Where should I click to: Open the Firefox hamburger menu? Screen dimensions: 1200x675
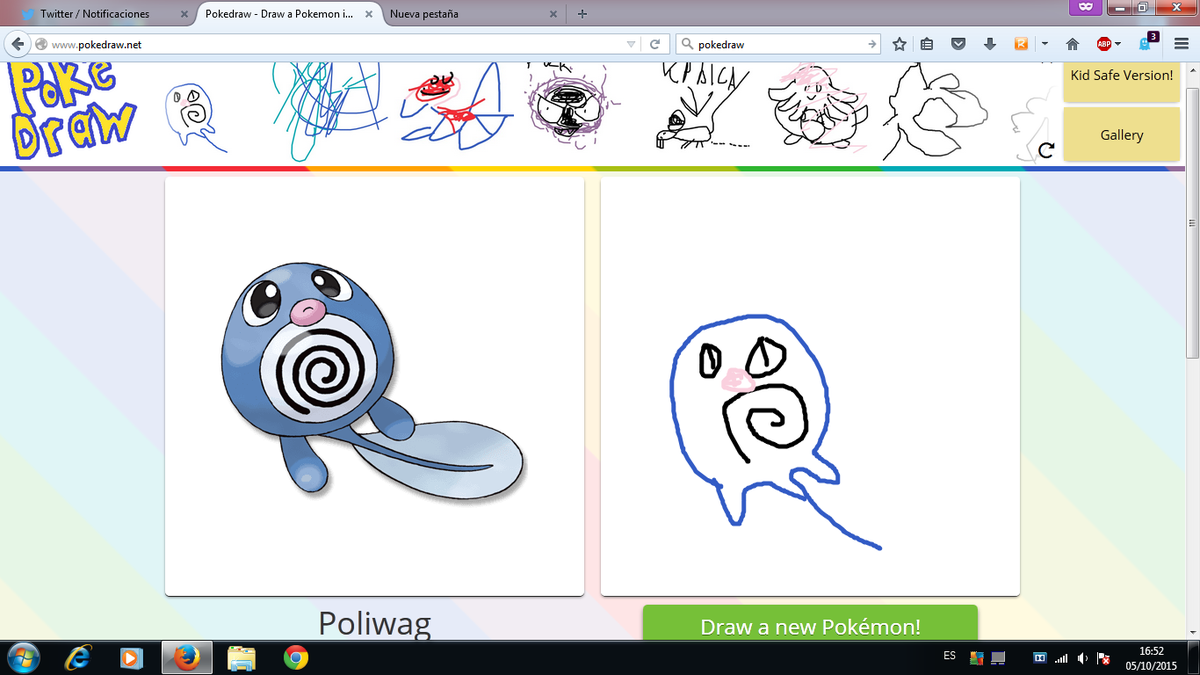(x=1179, y=44)
